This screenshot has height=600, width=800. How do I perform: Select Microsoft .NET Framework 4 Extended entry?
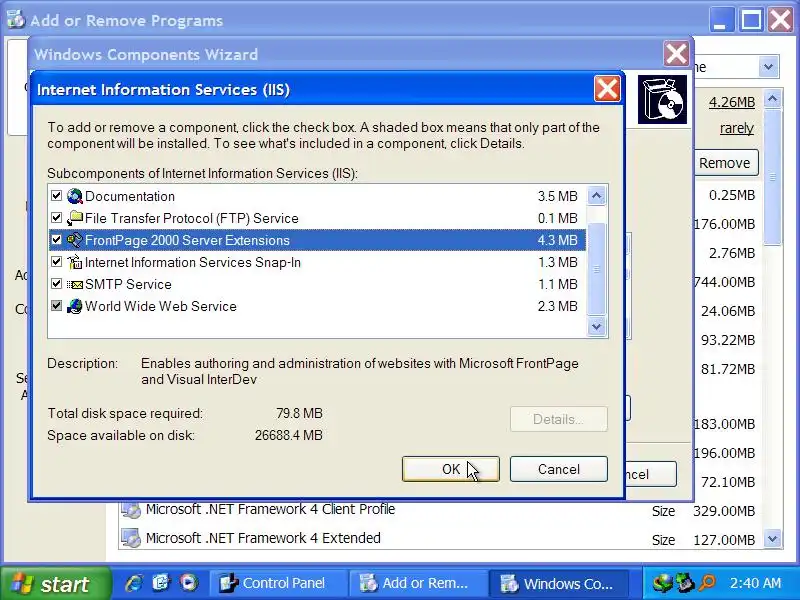click(x=263, y=538)
